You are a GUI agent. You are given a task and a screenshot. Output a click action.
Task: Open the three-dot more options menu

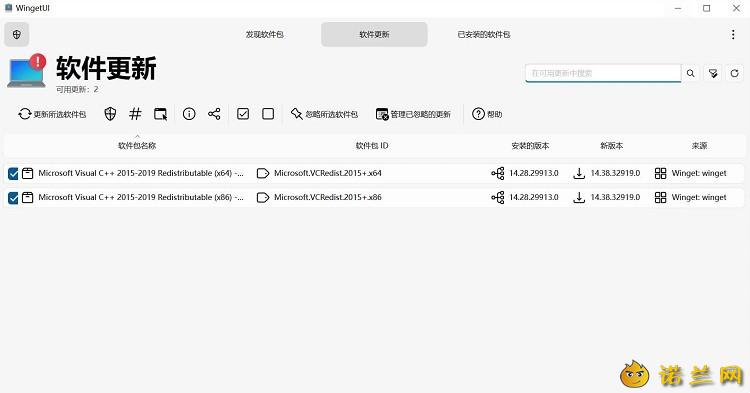click(x=733, y=34)
